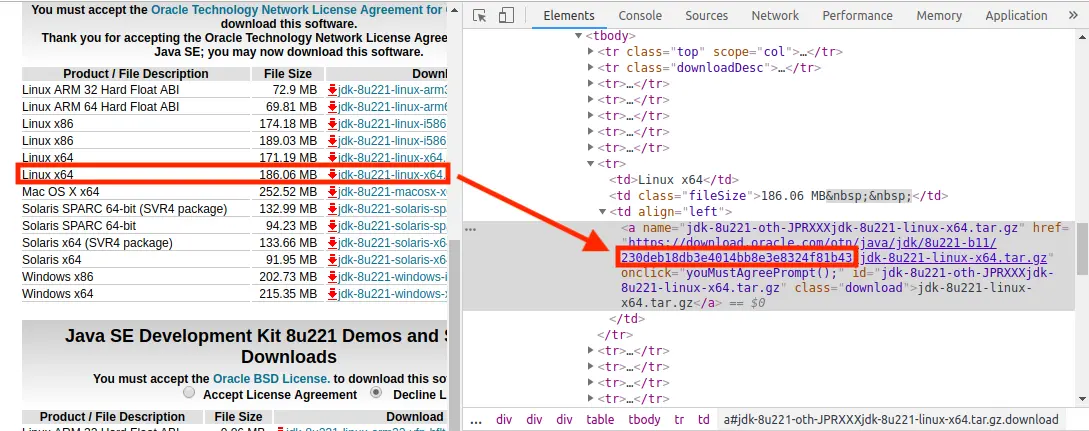Select Decline License Agreement radio button
Viewport: 1089px width, 431px height.
[x=376, y=393]
